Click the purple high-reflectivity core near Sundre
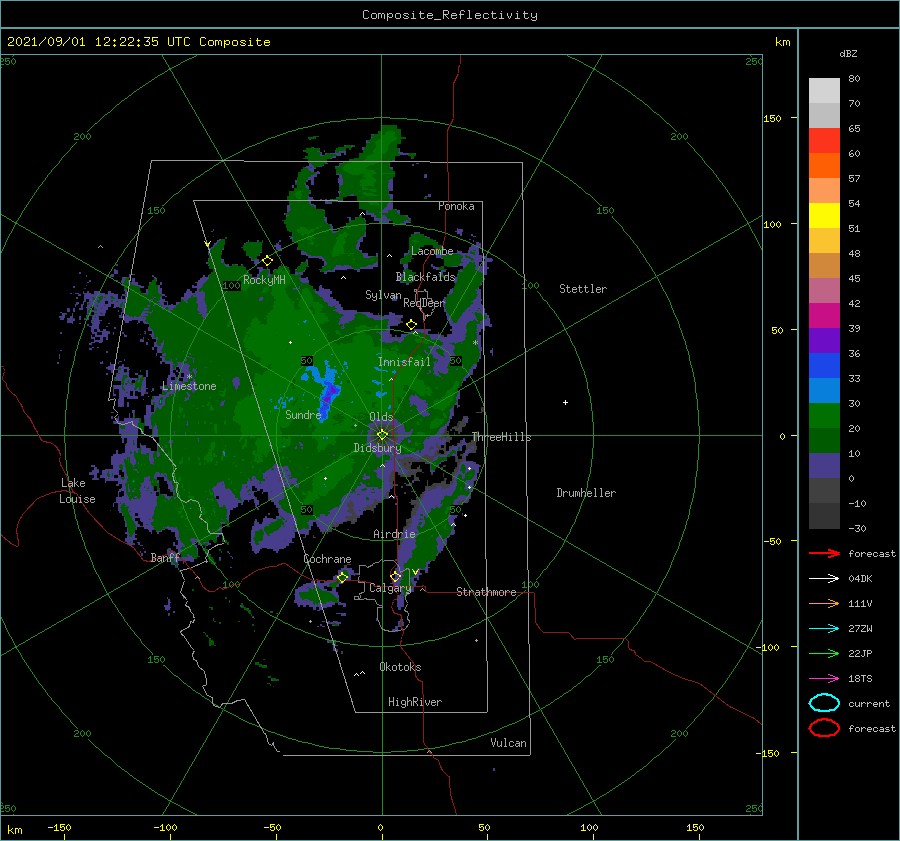Image resolution: width=900 pixels, height=841 pixels. pyautogui.click(x=329, y=394)
